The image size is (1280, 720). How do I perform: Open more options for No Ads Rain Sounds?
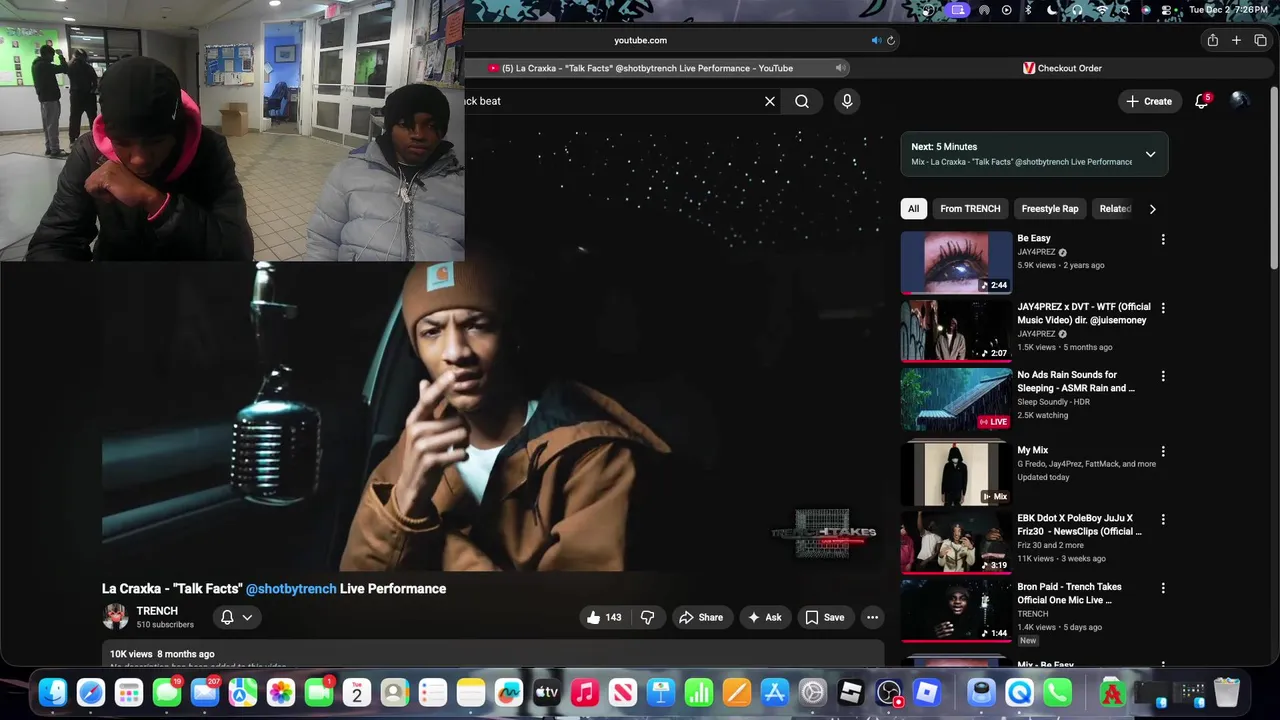click(1162, 376)
